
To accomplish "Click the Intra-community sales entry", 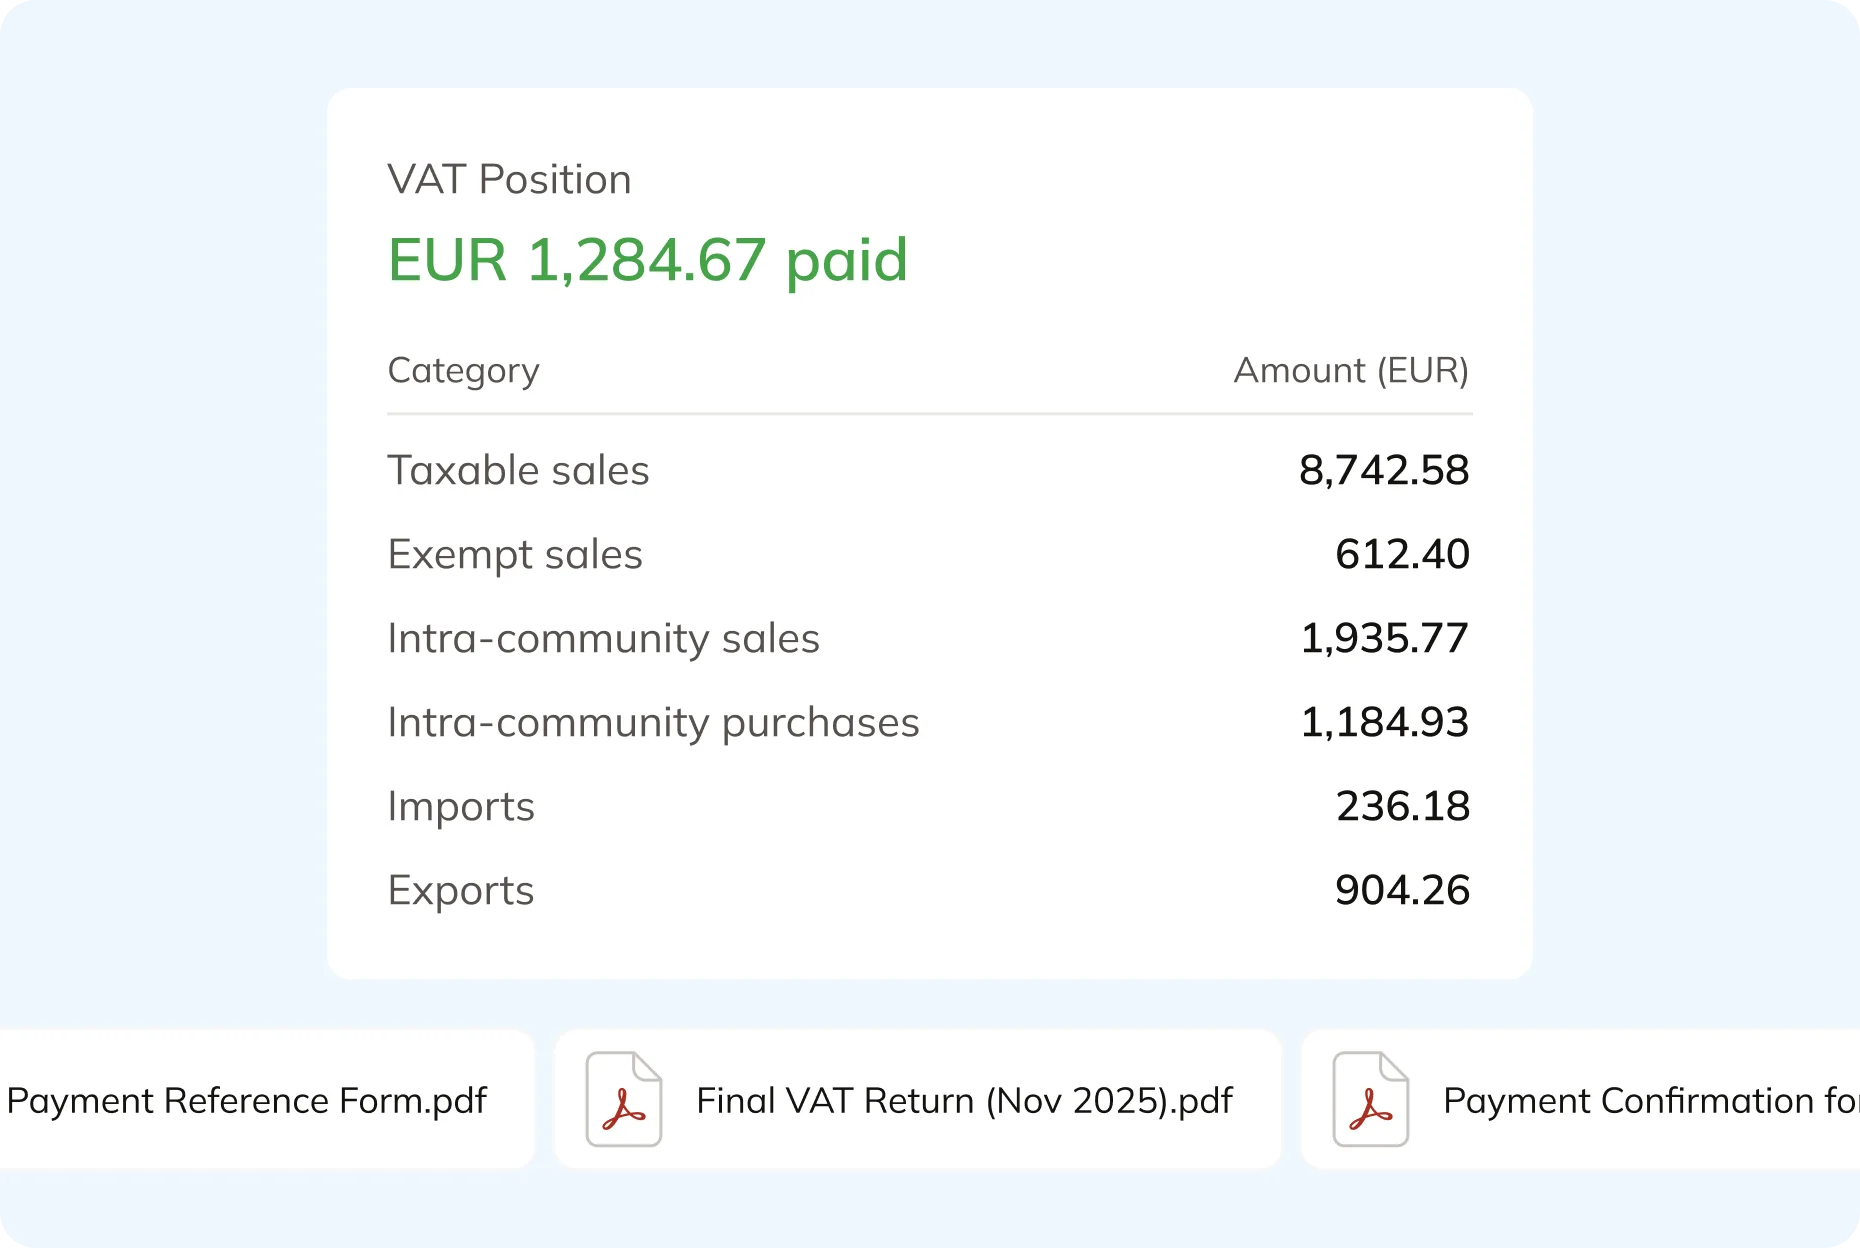I will pyautogui.click(x=604, y=638).
